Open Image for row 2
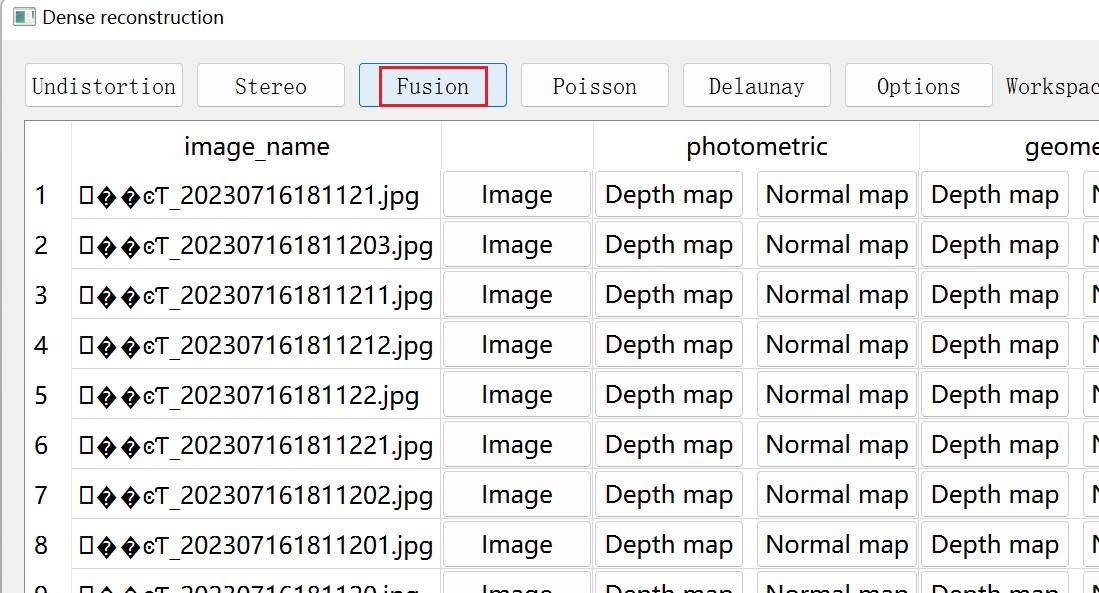The height and width of the screenshot is (593, 1099). coord(517,245)
